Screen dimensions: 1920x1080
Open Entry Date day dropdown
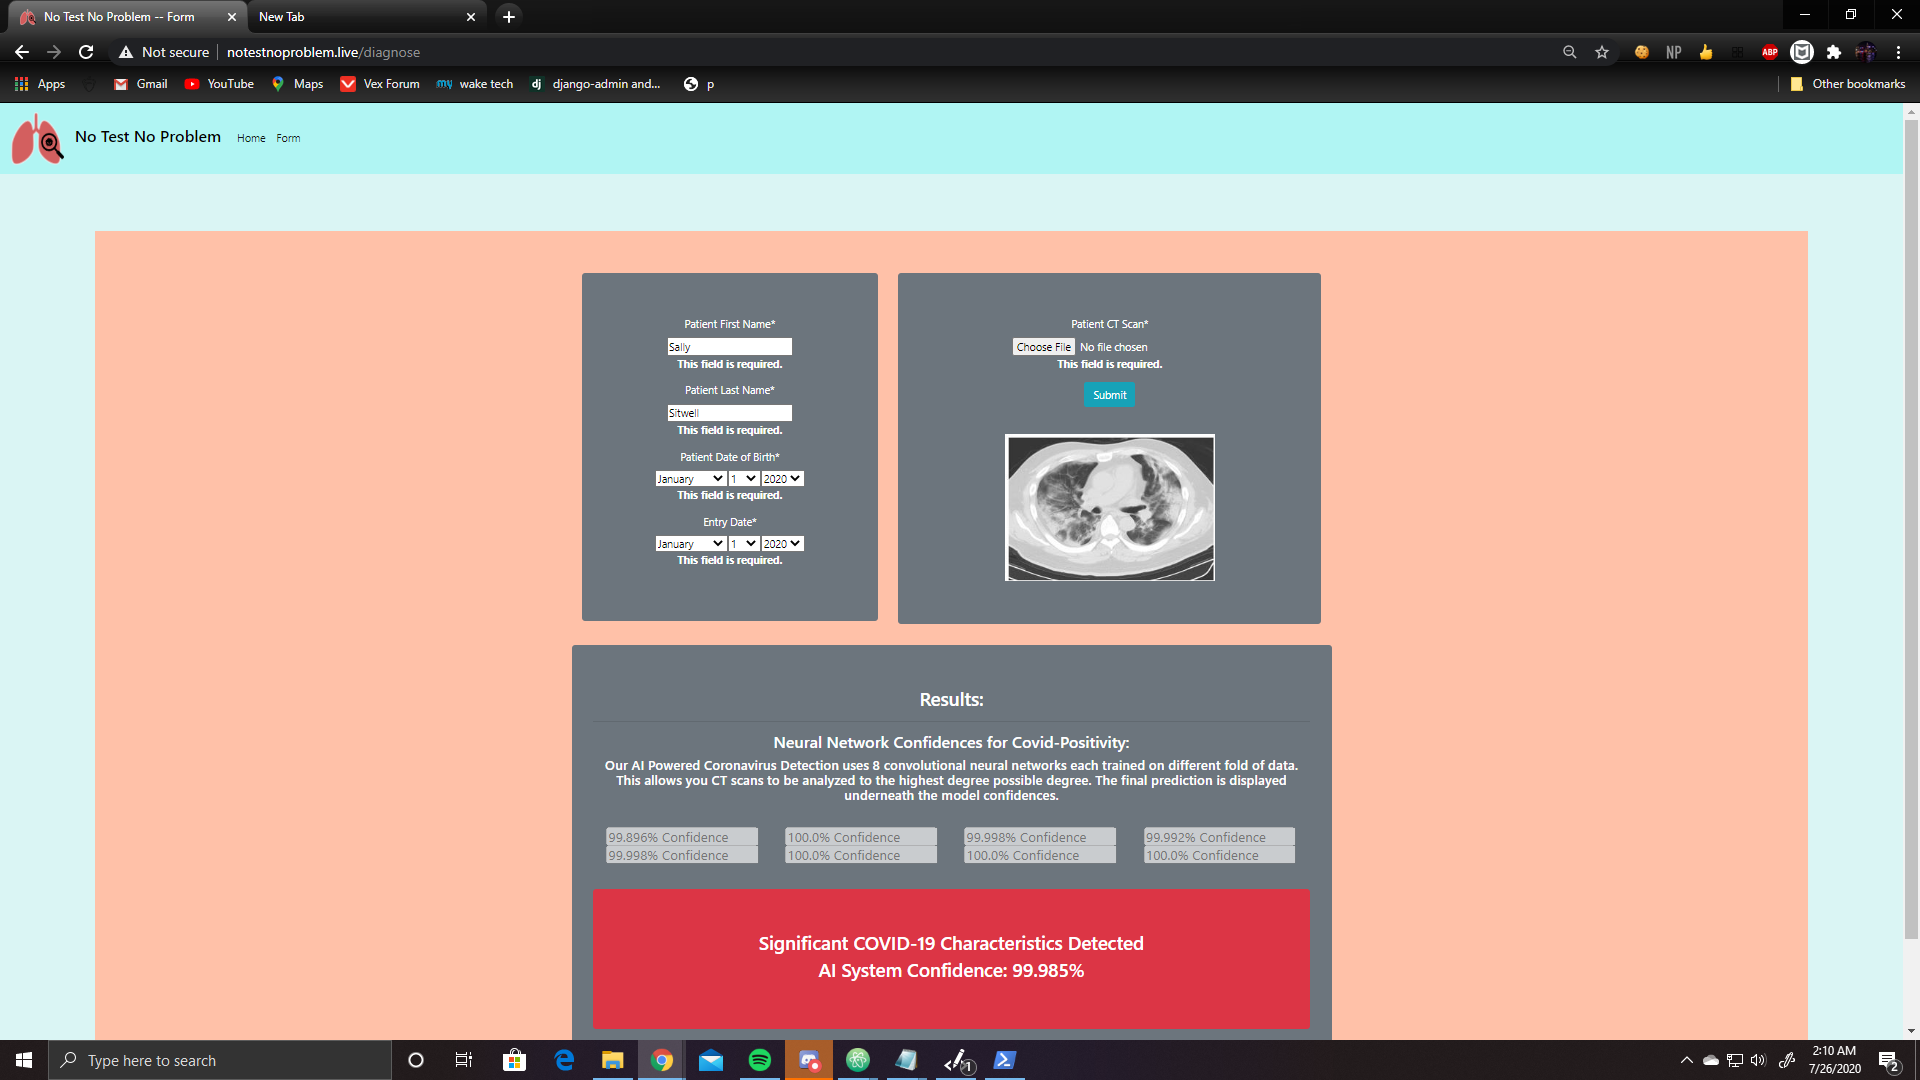tap(743, 544)
